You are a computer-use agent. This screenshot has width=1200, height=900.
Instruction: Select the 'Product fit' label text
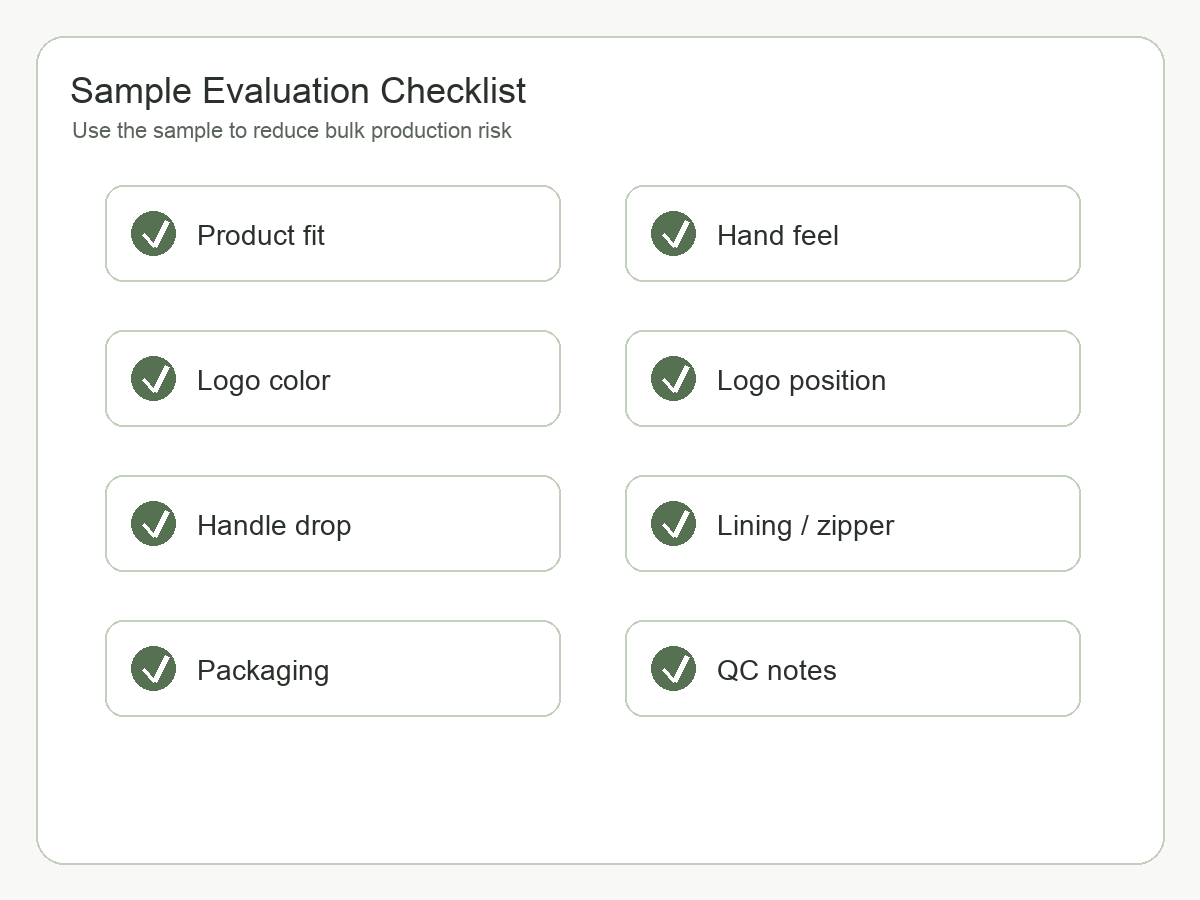click(261, 235)
